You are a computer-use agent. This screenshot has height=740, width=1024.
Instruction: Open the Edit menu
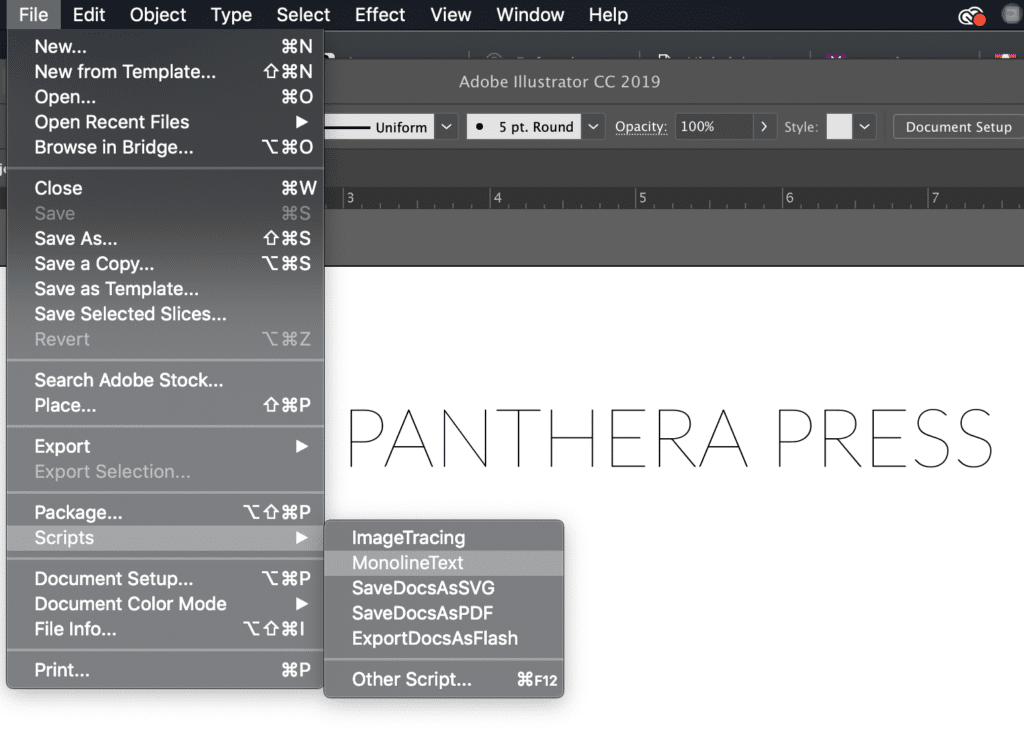tap(89, 14)
